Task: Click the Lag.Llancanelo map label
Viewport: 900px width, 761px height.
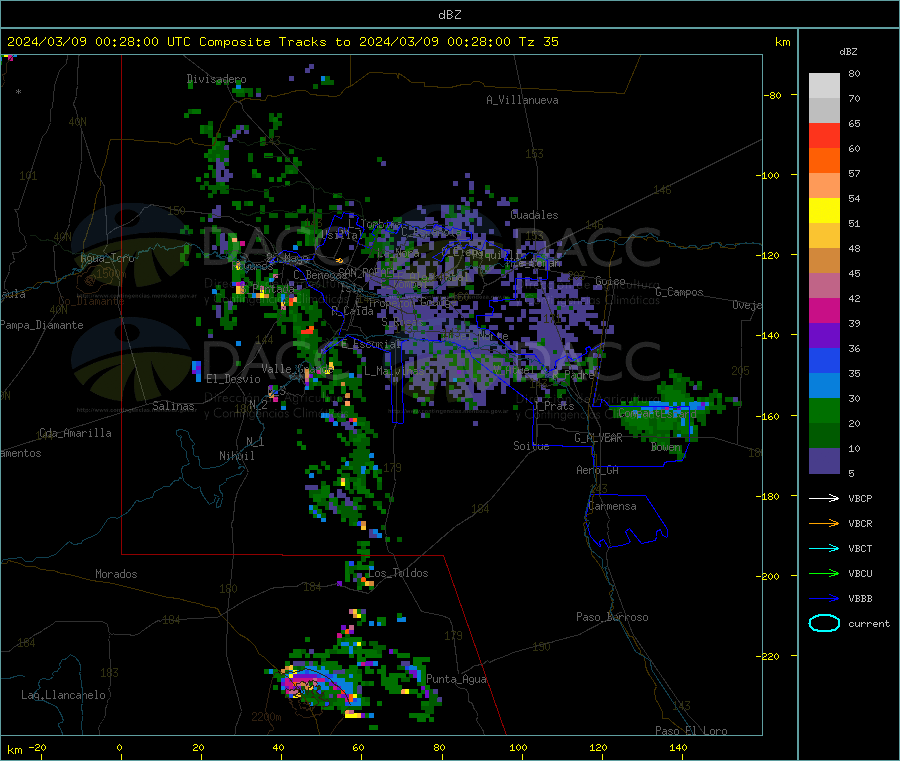Action: tap(64, 695)
